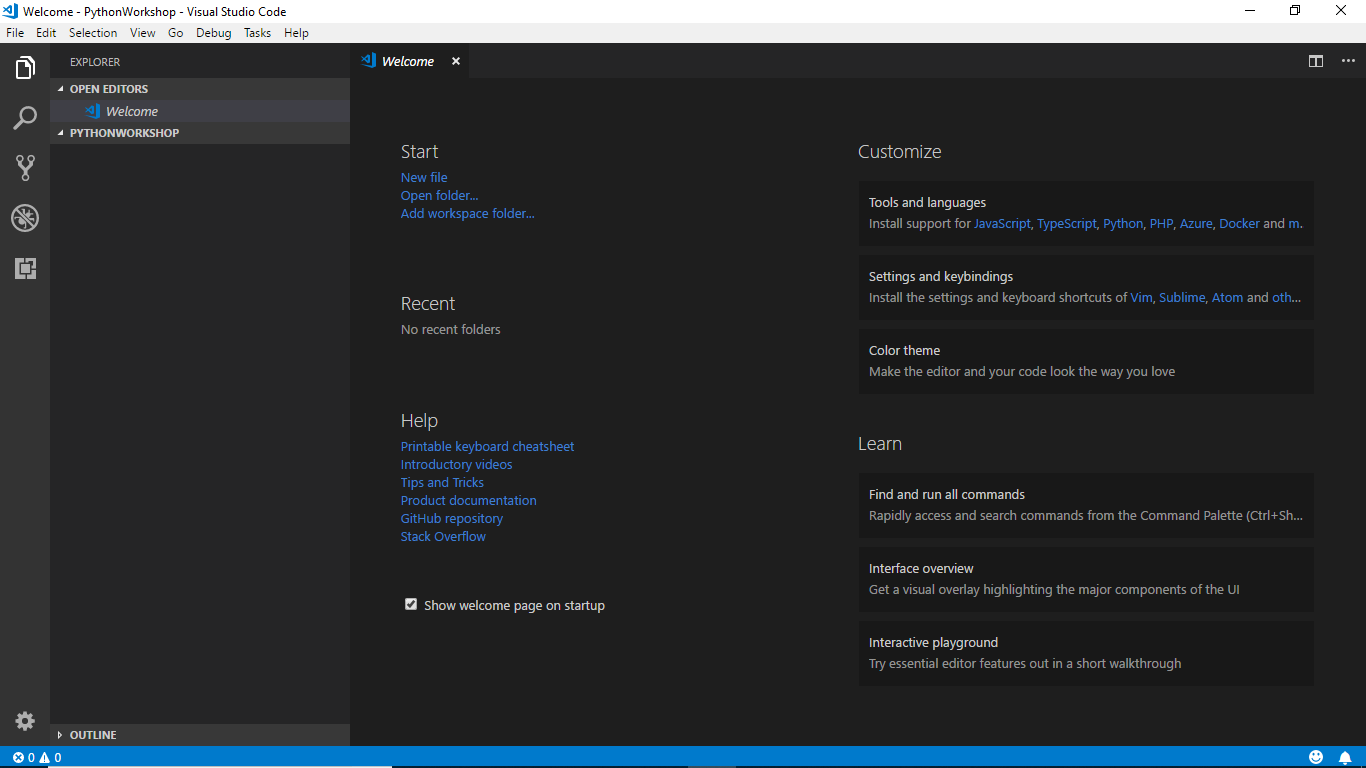Select the Welcome editor tab
1366x768 pixels.
click(410, 61)
